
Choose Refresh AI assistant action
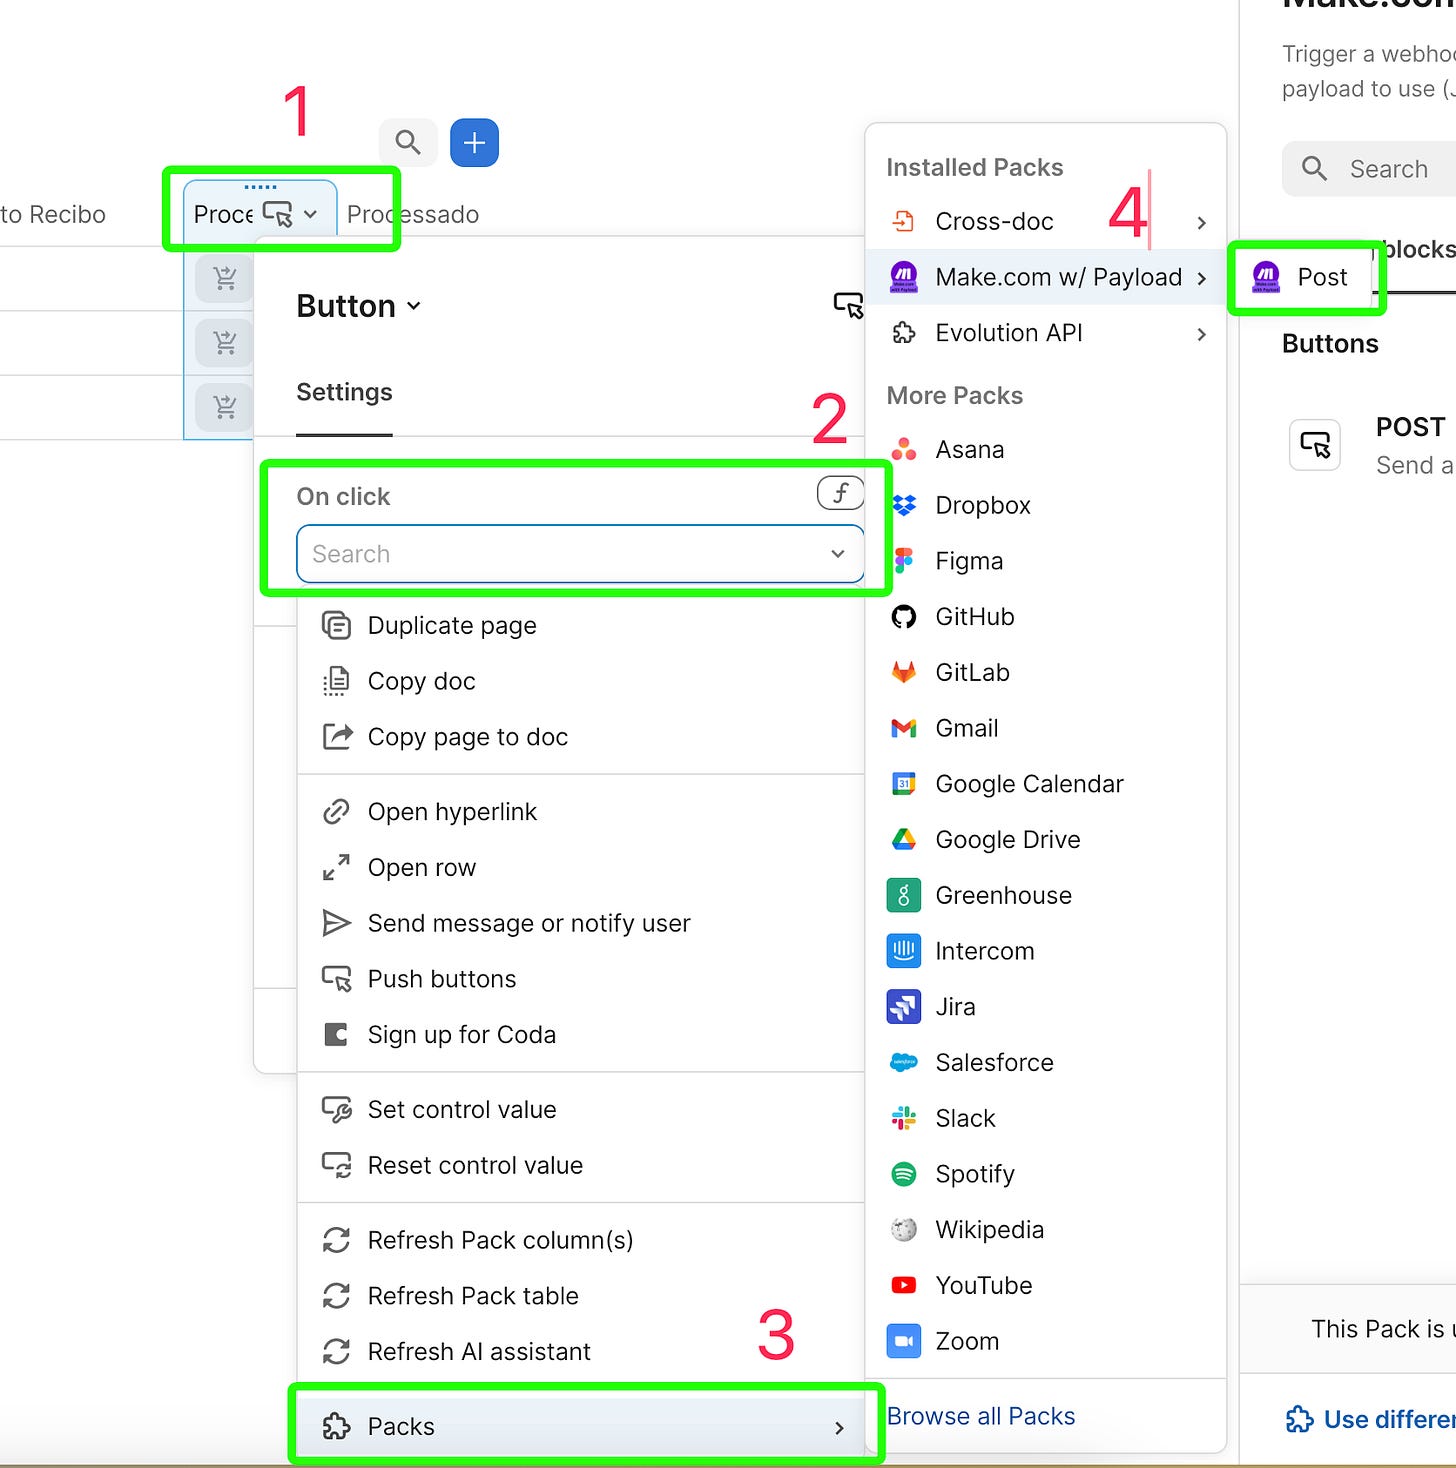coord(580,1352)
